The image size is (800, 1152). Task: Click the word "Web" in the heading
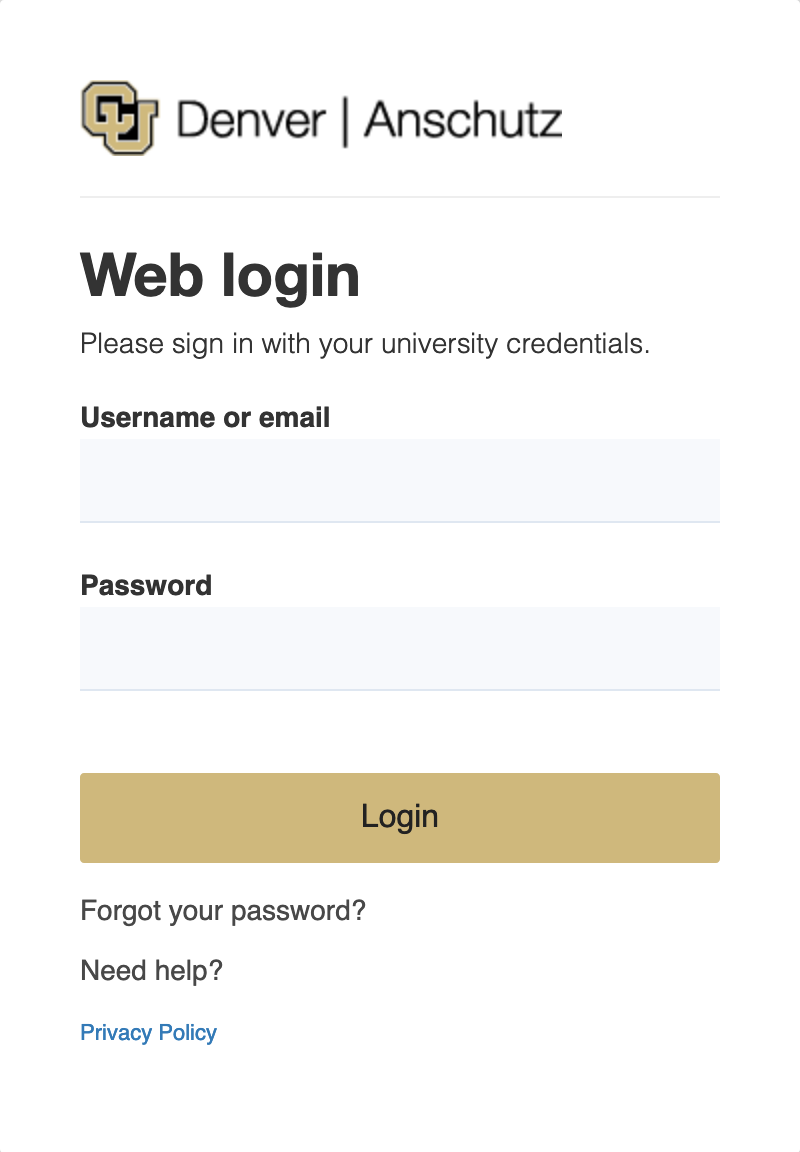coord(137,275)
